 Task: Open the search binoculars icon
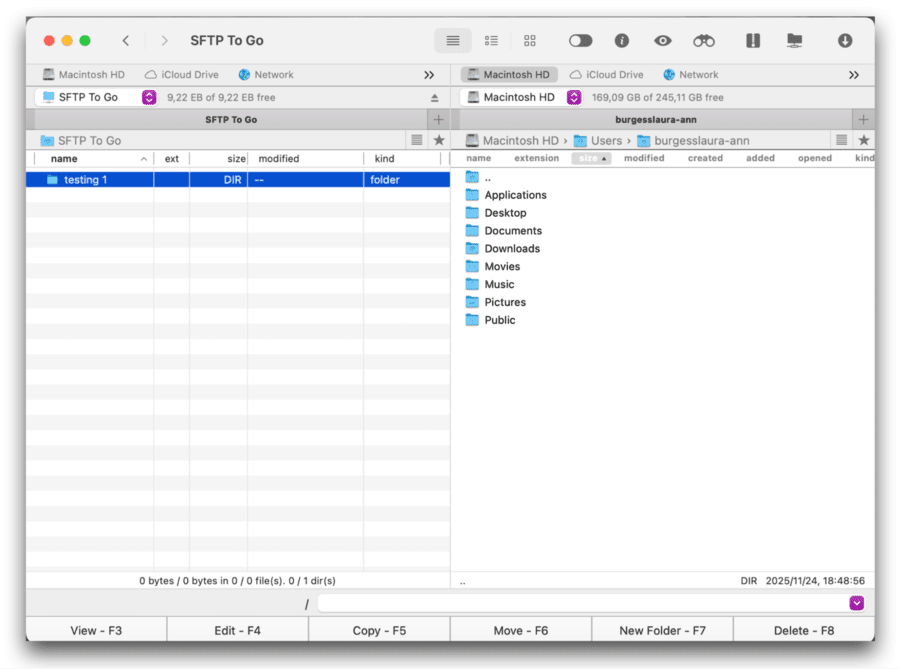pyautogui.click(x=703, y=40)
